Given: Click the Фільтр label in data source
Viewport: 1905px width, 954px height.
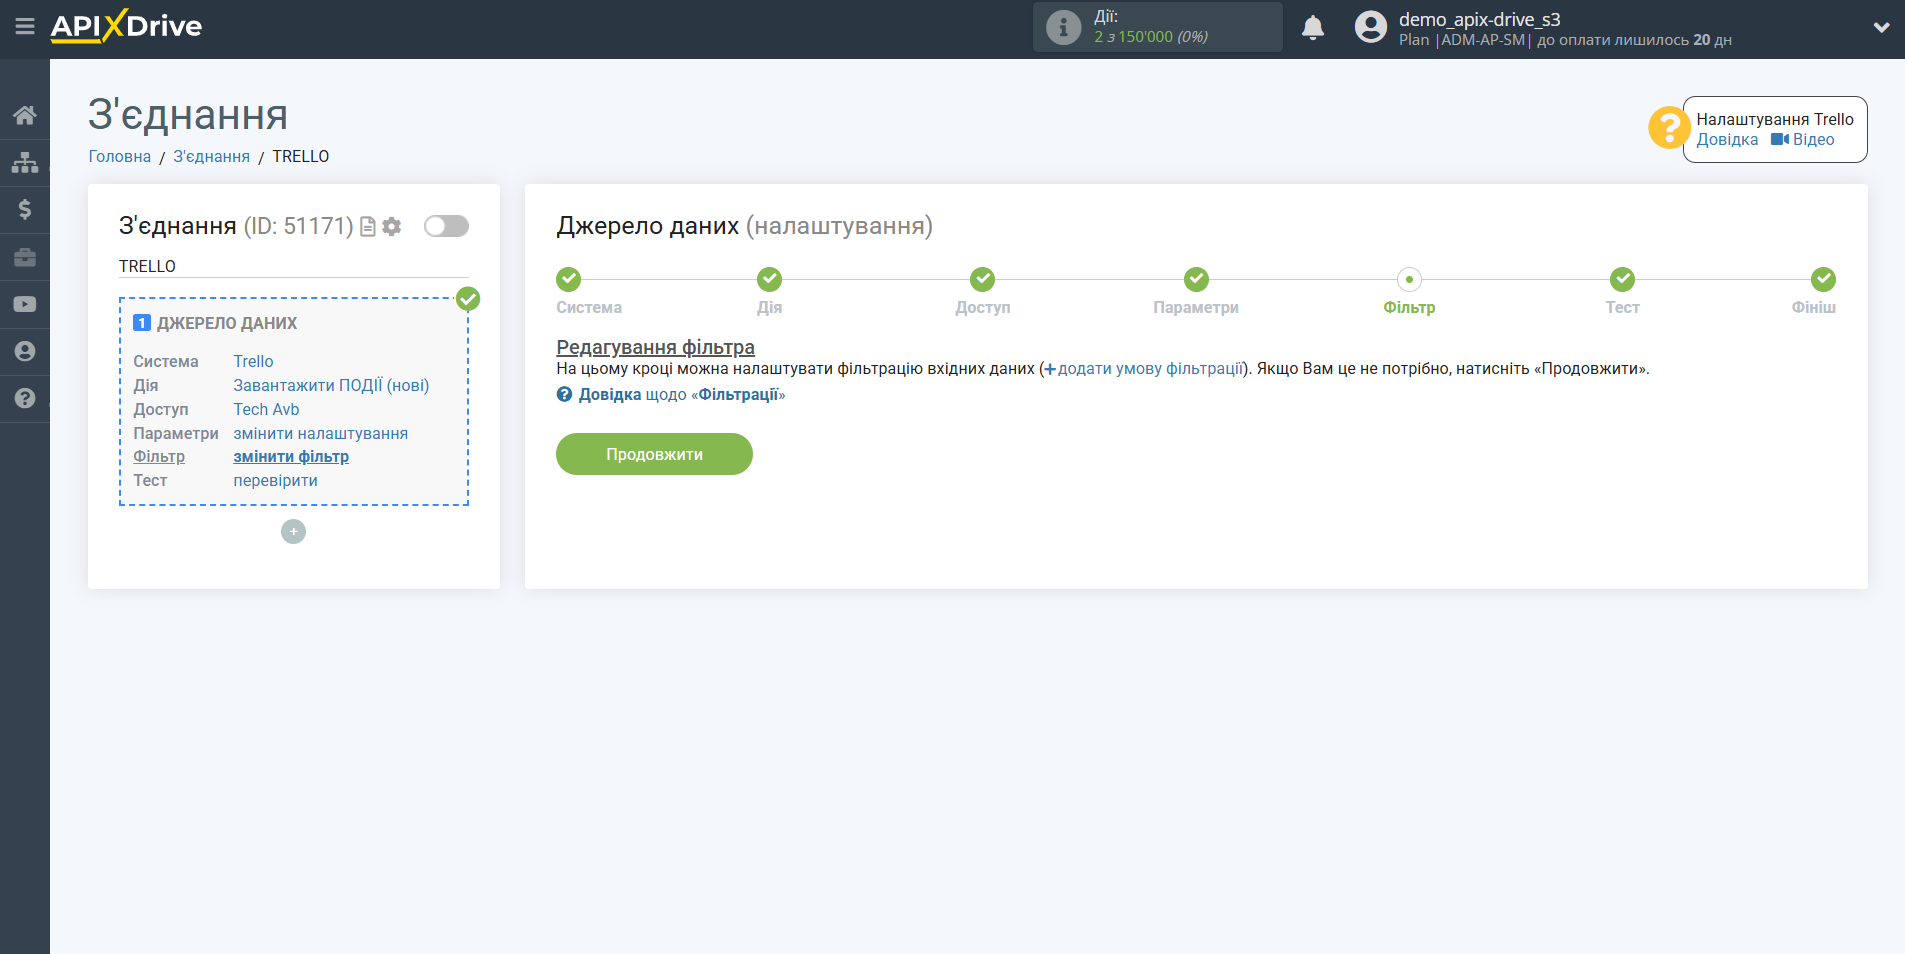Looking at the screenshot, I should pyautogui.click(x=159, y=457).
